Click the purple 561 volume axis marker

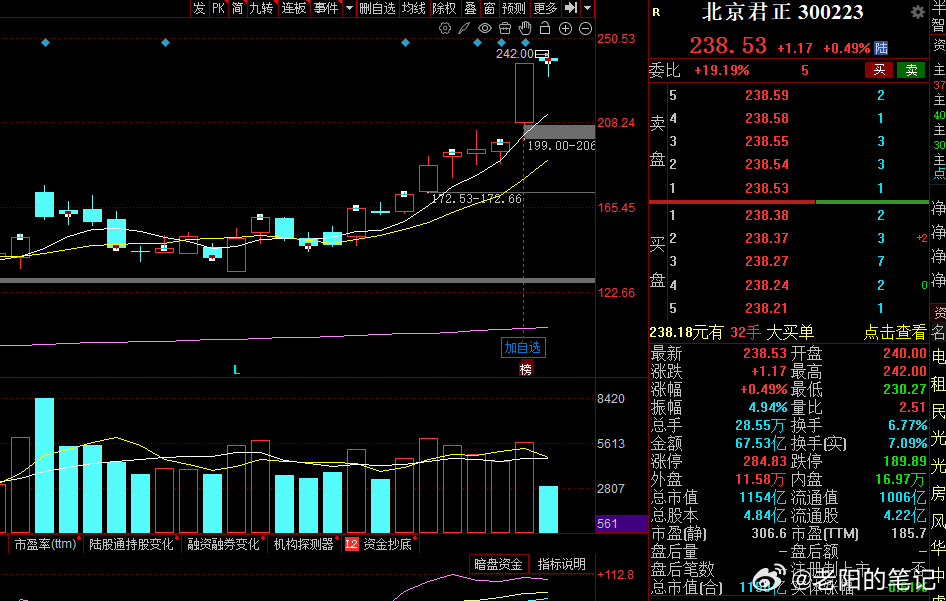620,524
